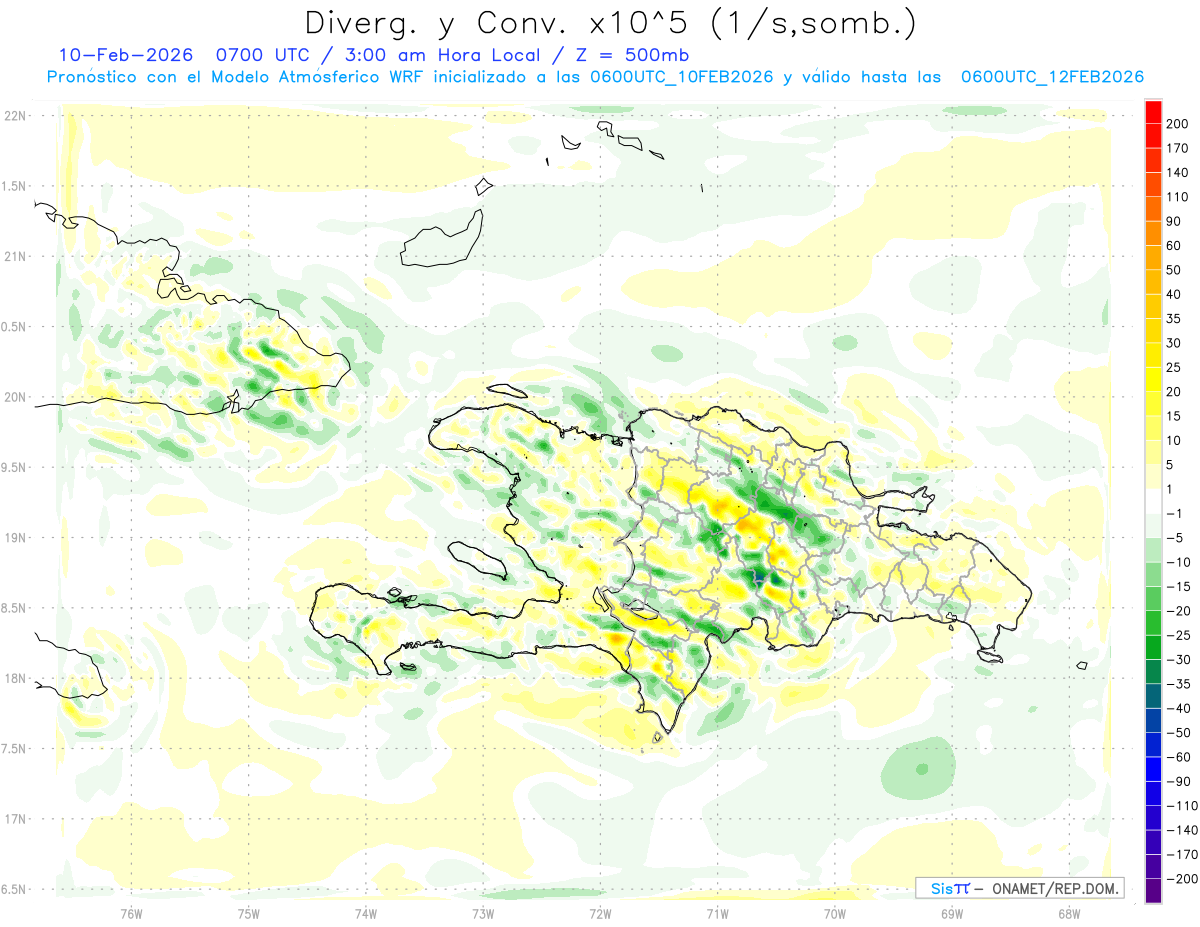The width and height of the screenshot is (1200, 927).
Task: Click the -90 value on the color scale
Action: tap(1177, 781)
